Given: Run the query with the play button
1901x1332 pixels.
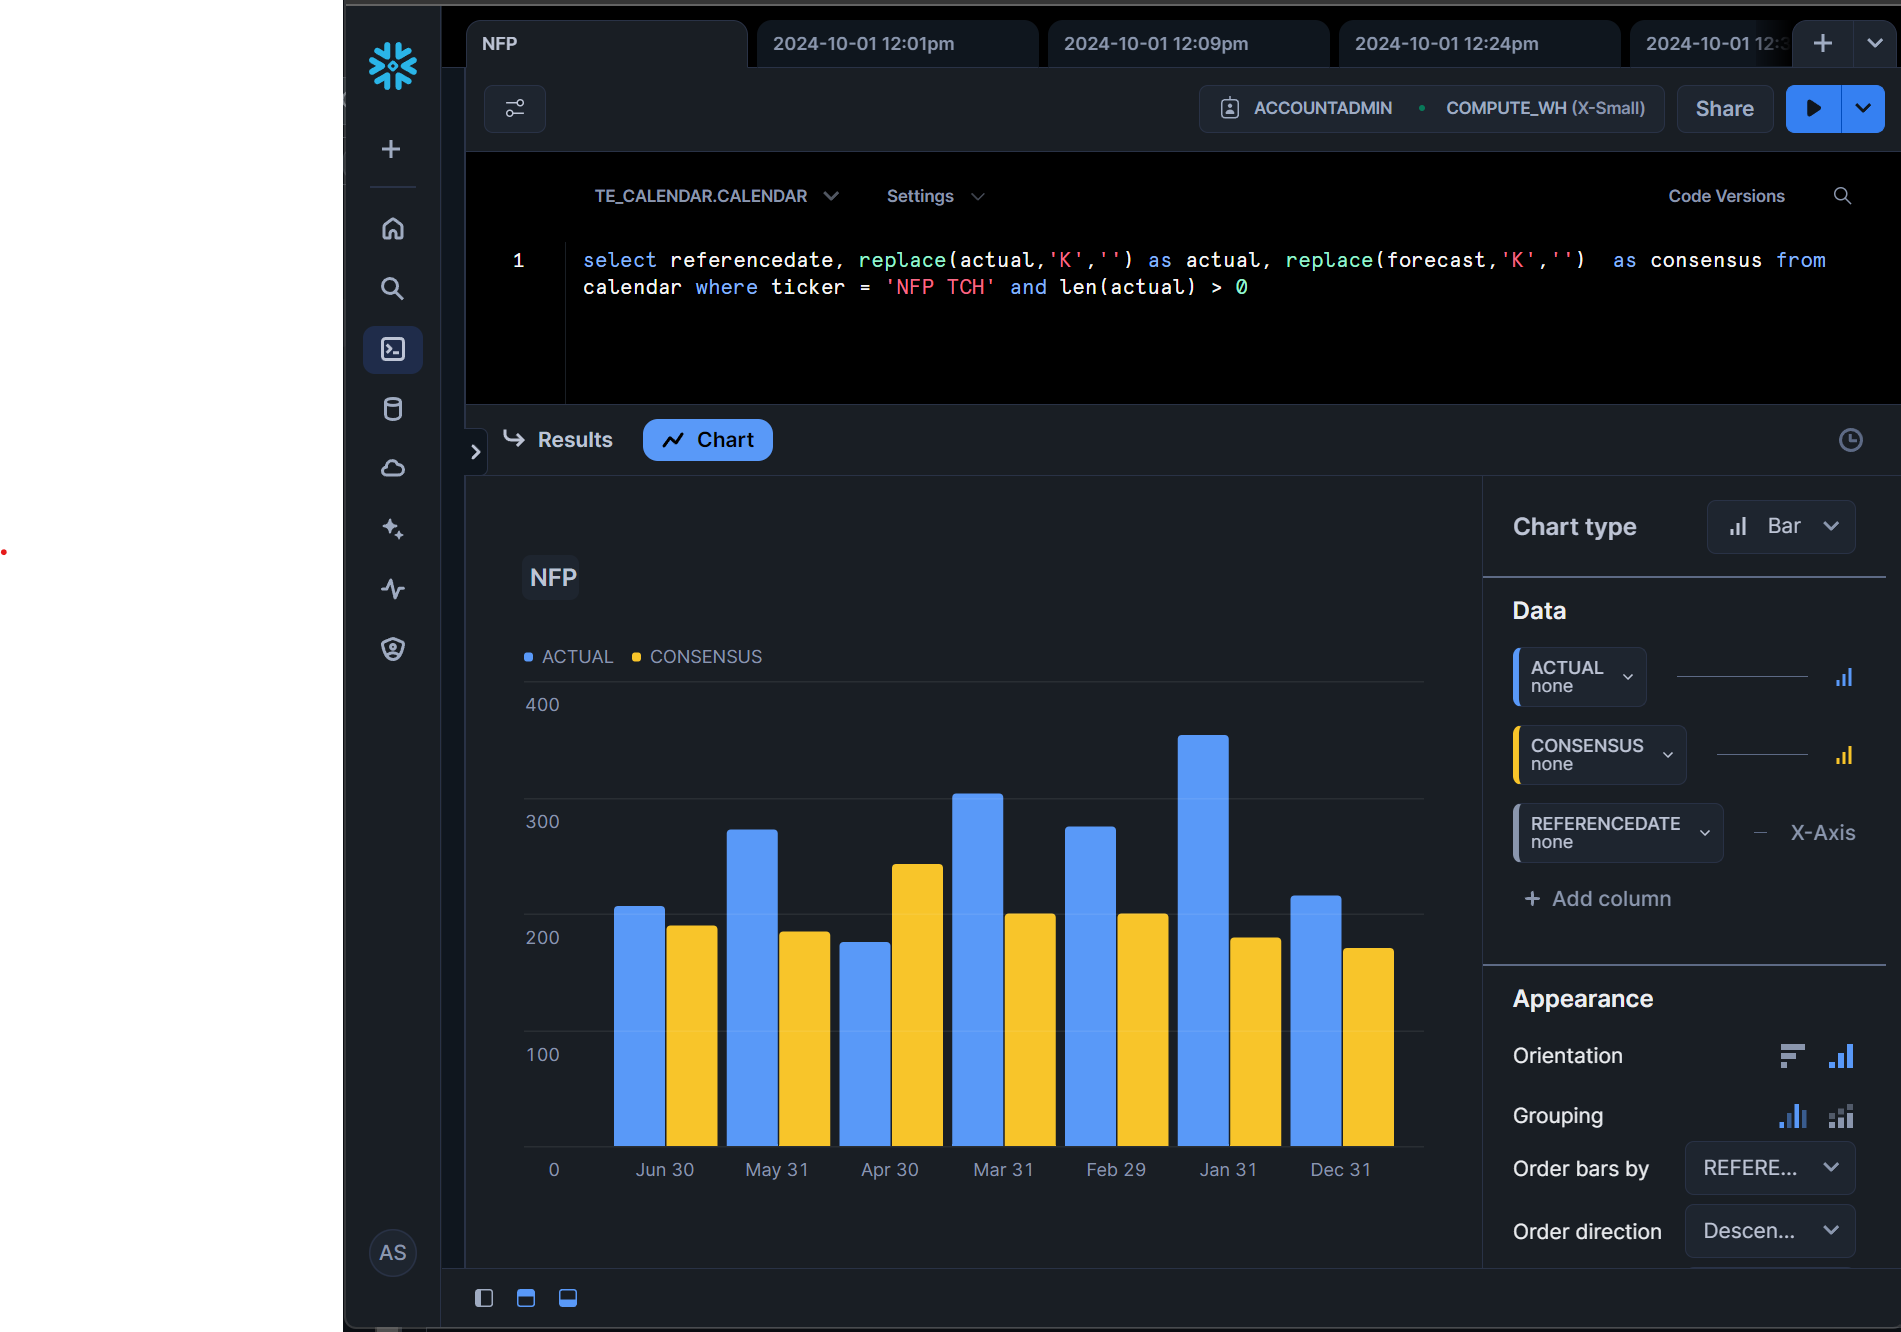Looking at the screenshot, I should [1813, 108].
